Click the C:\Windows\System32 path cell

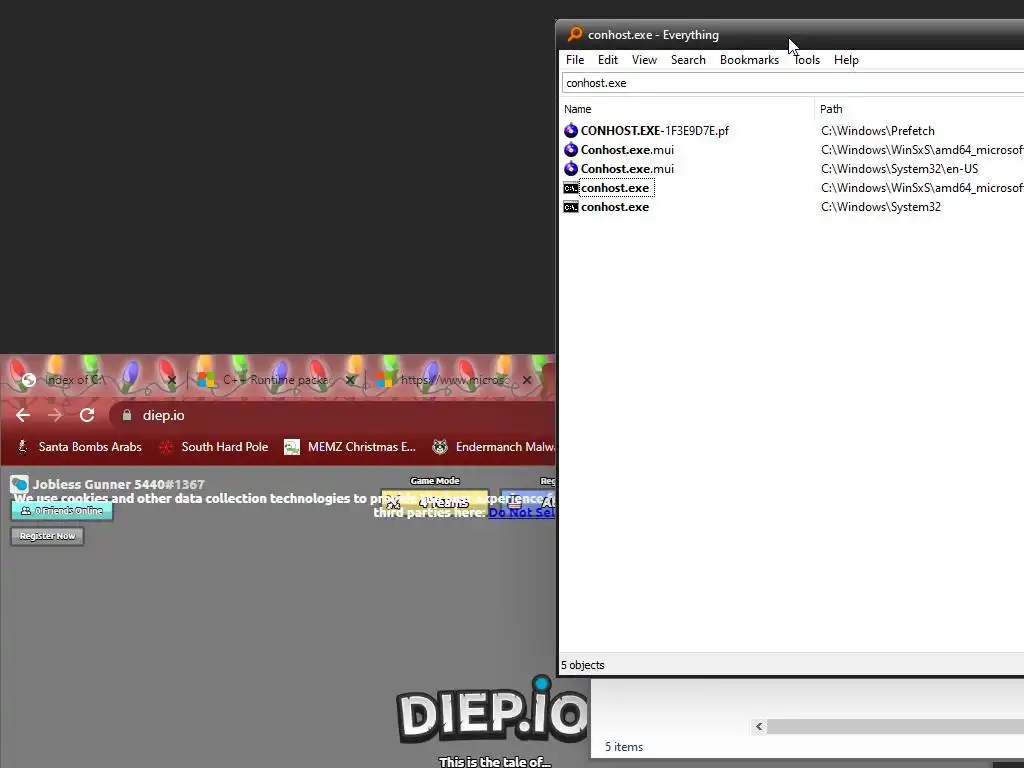pos(881,207)
